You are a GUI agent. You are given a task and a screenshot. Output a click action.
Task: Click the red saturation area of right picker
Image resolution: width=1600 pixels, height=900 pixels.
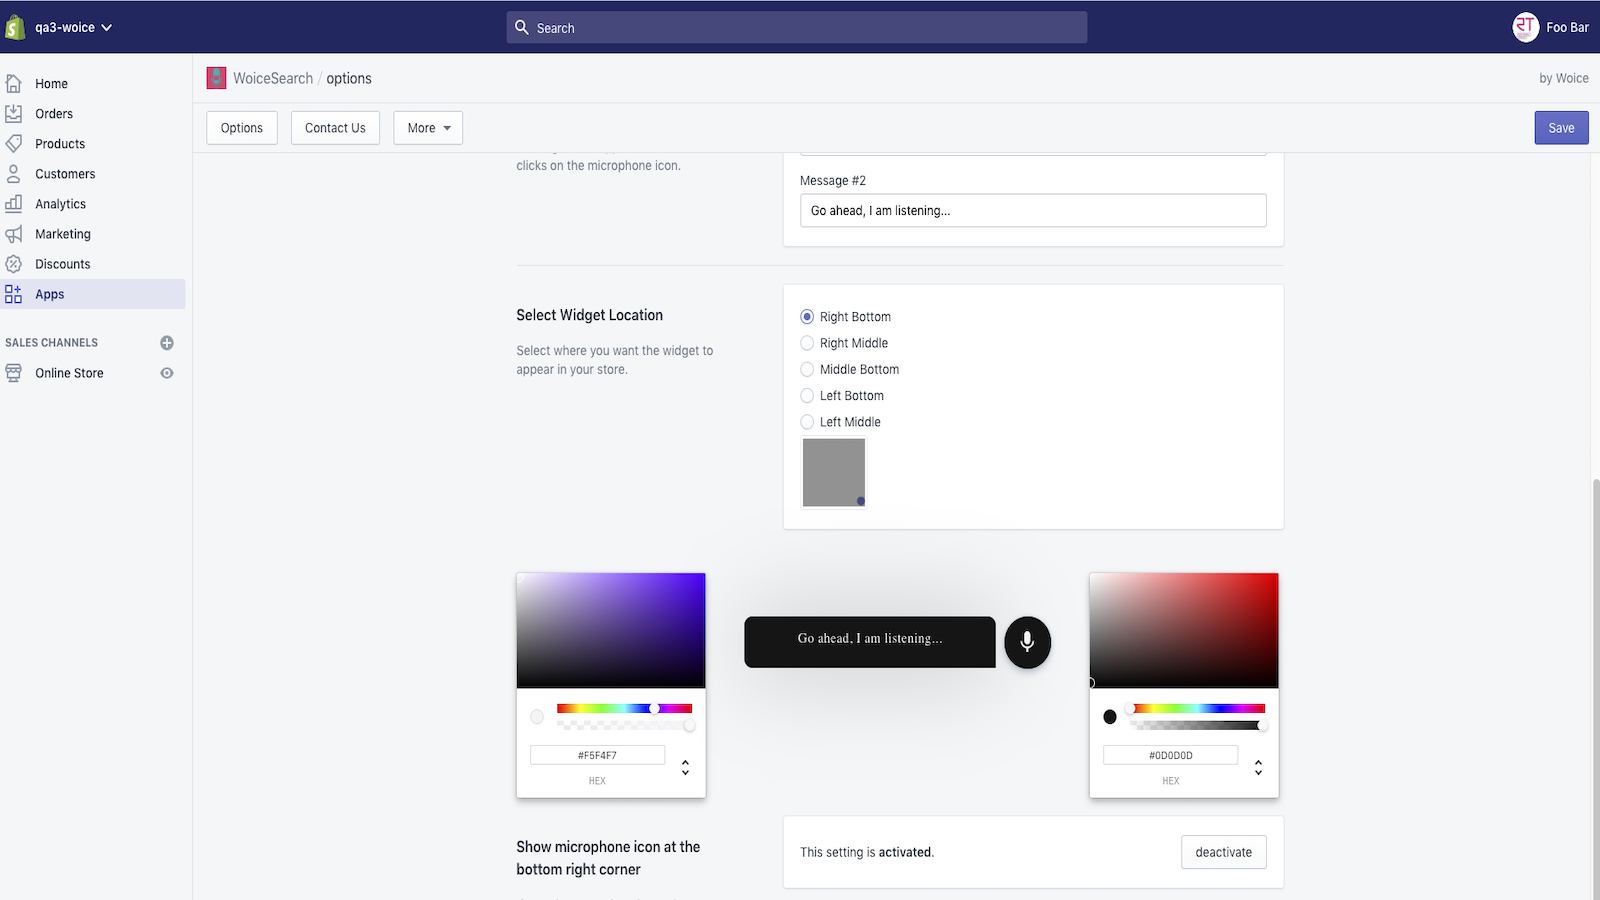(1184, 630)
